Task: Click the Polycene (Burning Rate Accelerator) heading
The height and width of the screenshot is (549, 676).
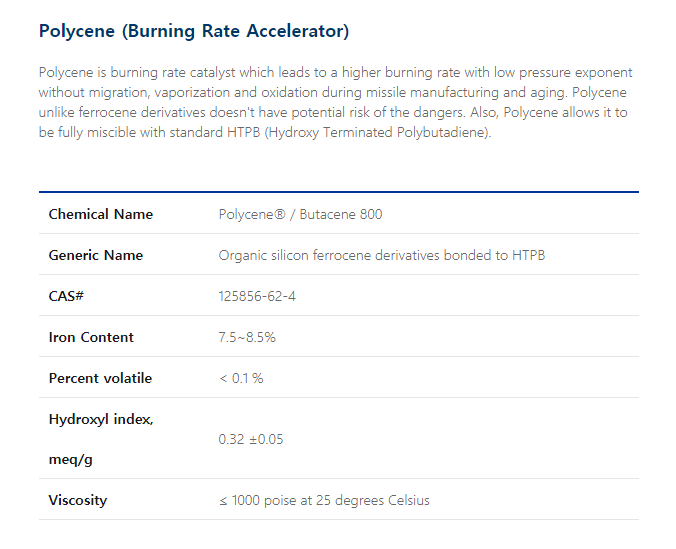Action: (x=194, y=31)
